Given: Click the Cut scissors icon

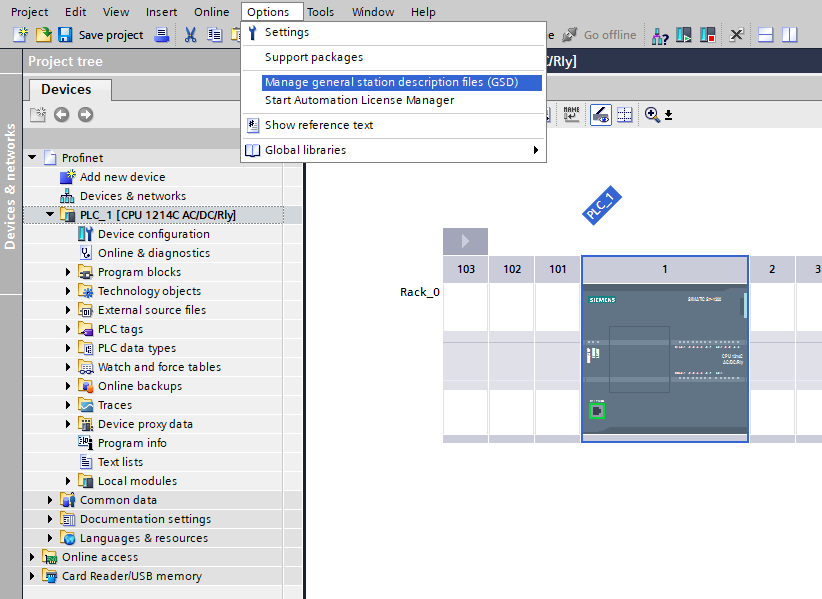Looking at the screenshot, I should (190, 35).
